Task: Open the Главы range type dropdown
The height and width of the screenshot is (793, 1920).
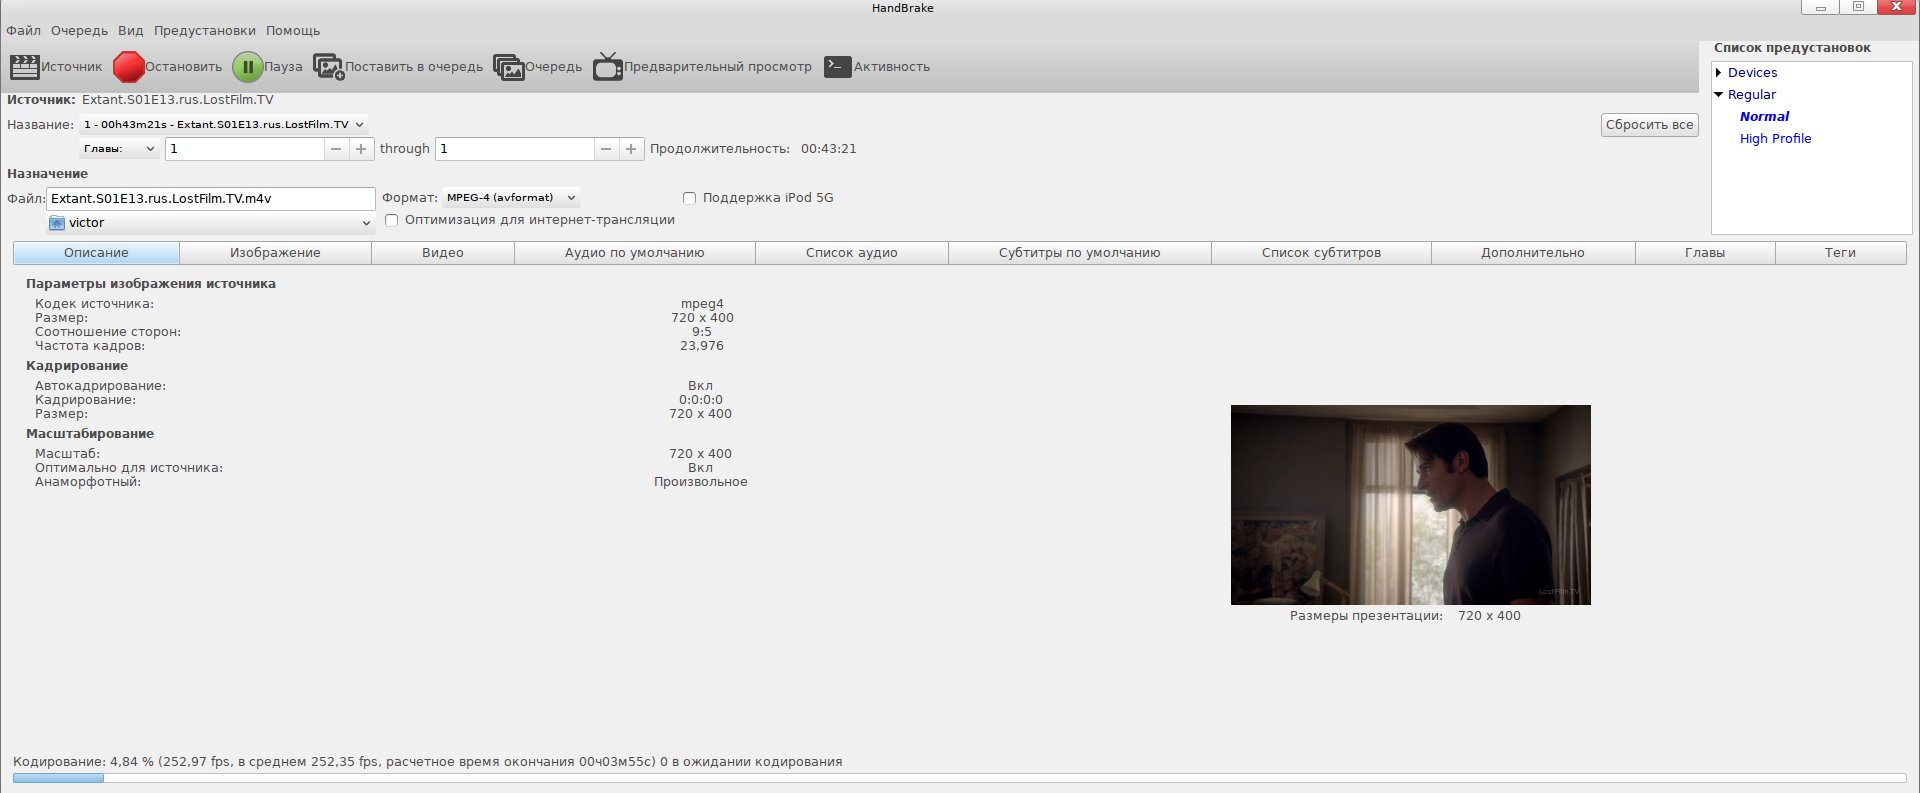Action: tap(119, 149)
